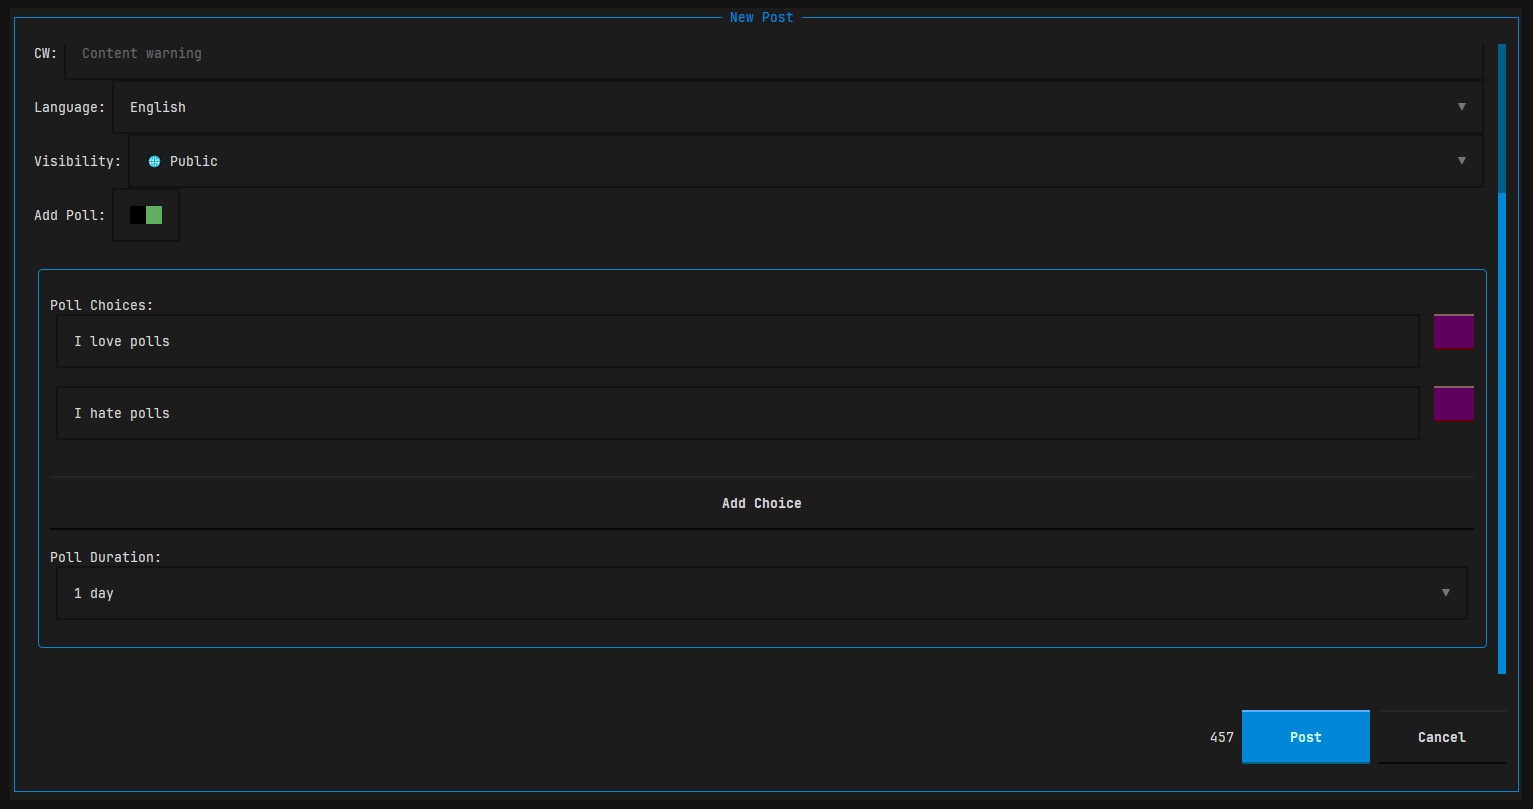Click the Language dropdown arrow
The width and height of the screenshot is (1533, 809).
[1462, 106]
